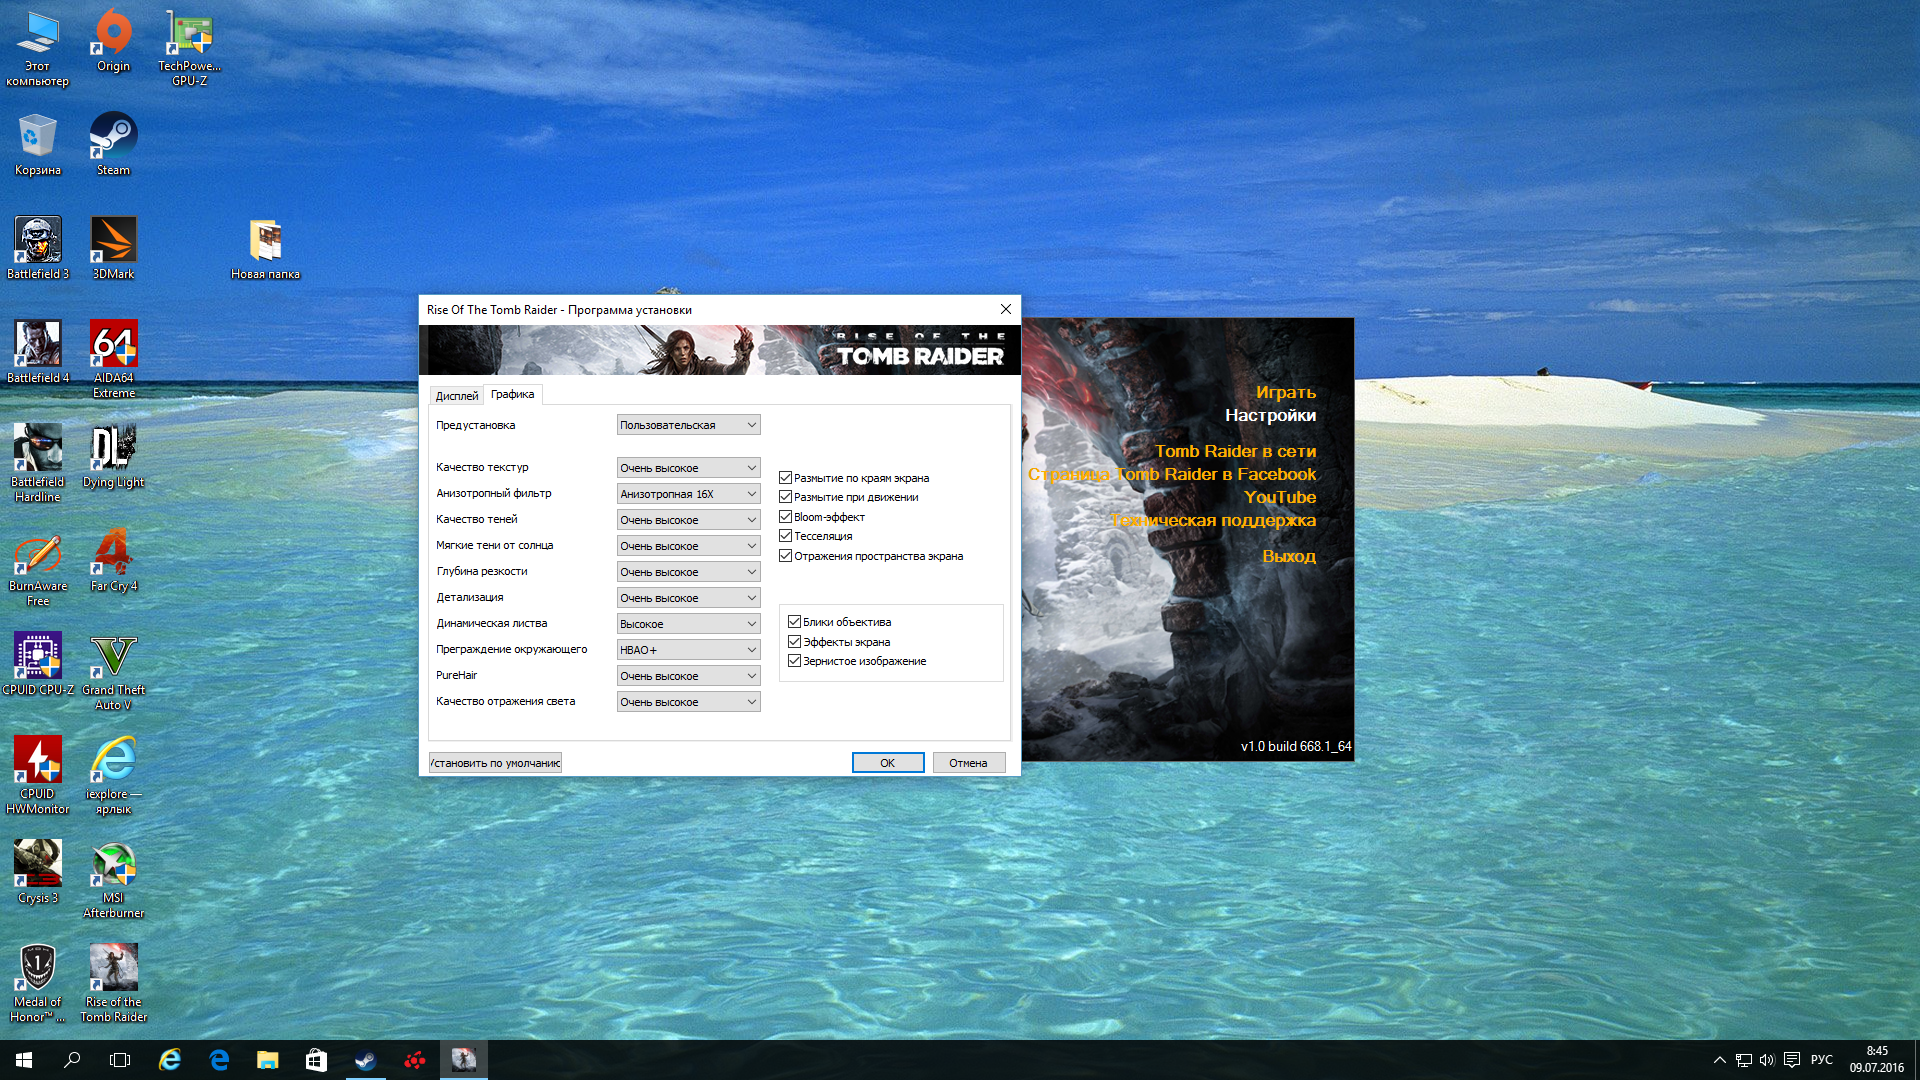
Task: Select the Графика tab
Action: pos(512,394)
